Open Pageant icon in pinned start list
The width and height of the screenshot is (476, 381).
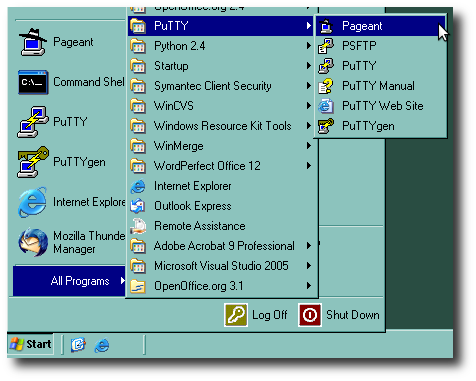(x=33, y=42)
